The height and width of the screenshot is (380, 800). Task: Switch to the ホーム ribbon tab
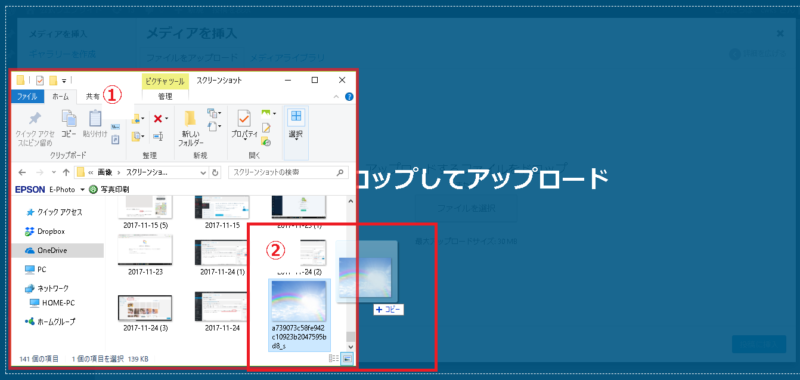tap(60, 96)
